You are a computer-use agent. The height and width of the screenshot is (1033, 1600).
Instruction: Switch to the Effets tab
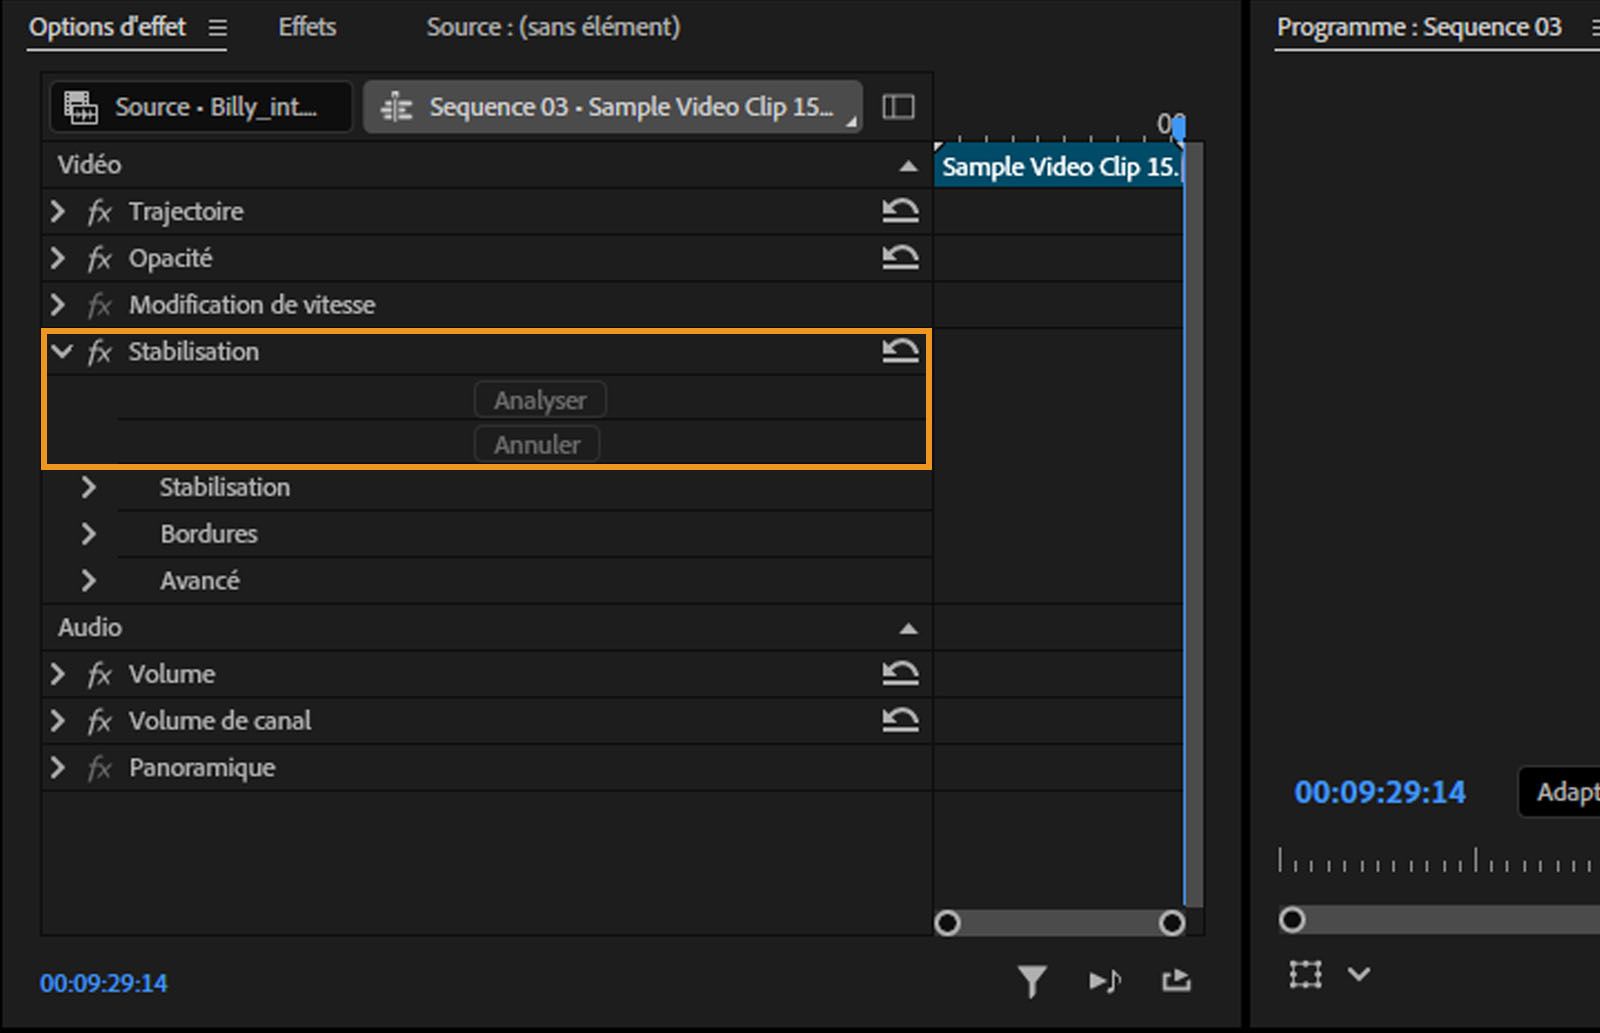click(x=306, y=27)
